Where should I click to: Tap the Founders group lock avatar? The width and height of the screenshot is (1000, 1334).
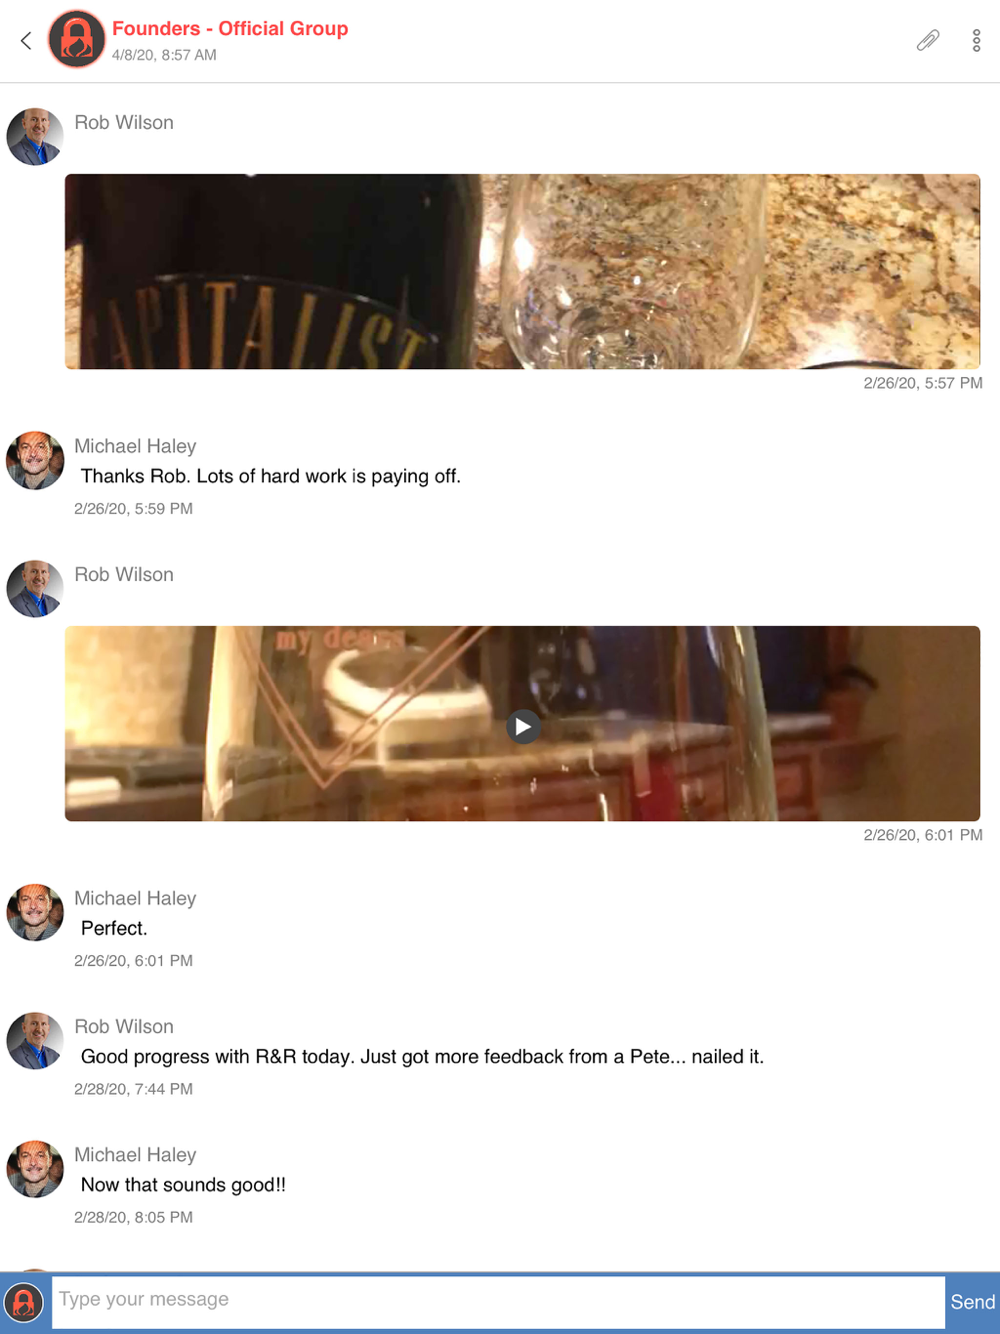tap(77, 39)
